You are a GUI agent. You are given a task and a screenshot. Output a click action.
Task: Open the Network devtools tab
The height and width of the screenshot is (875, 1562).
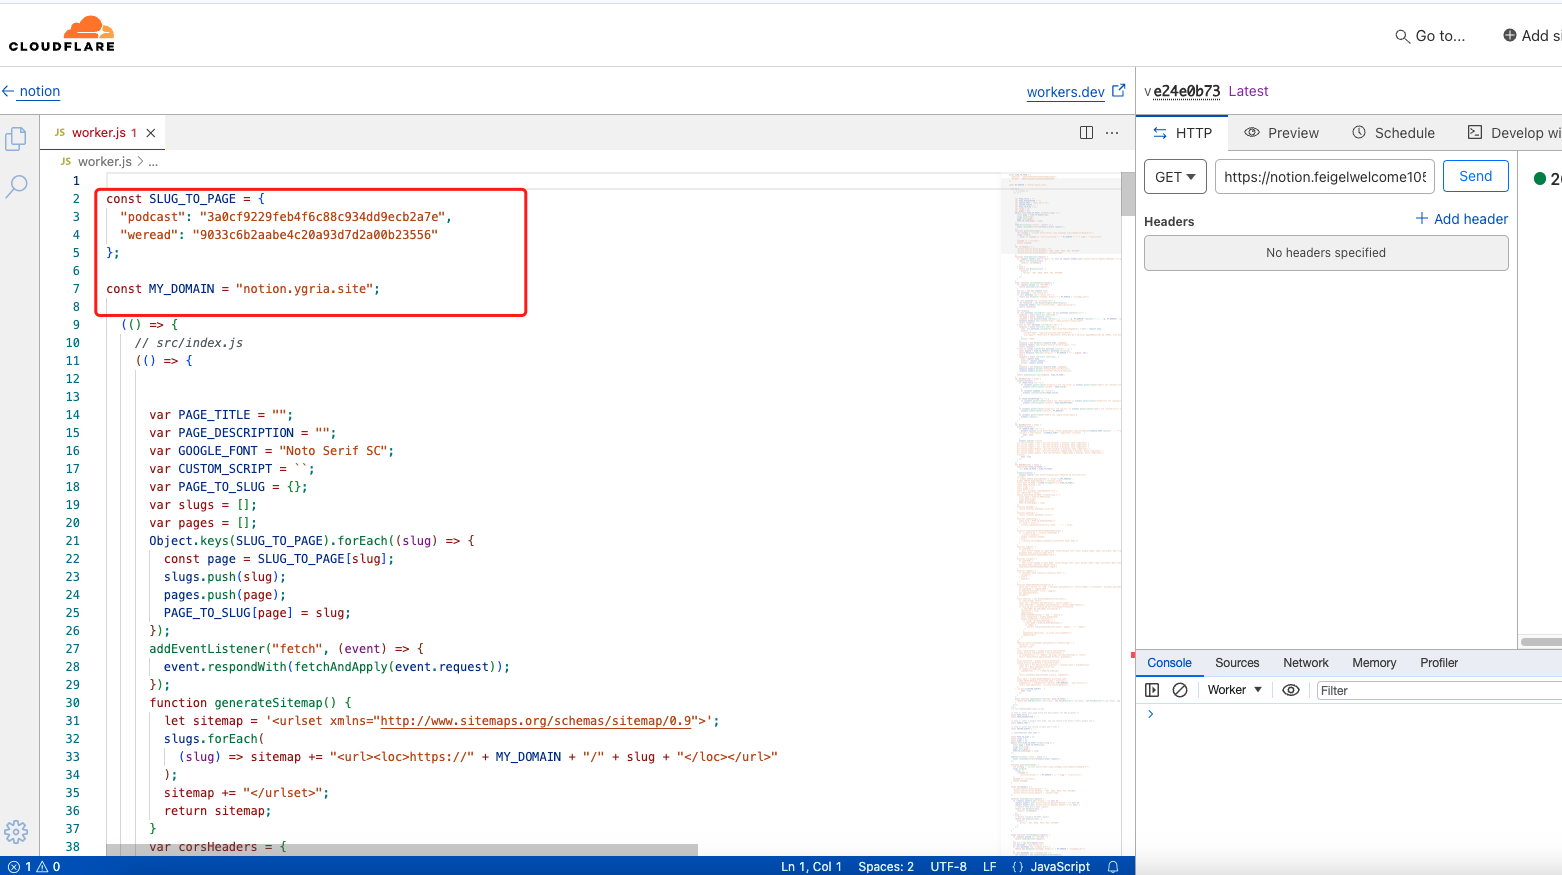(x=1306, y=663)
